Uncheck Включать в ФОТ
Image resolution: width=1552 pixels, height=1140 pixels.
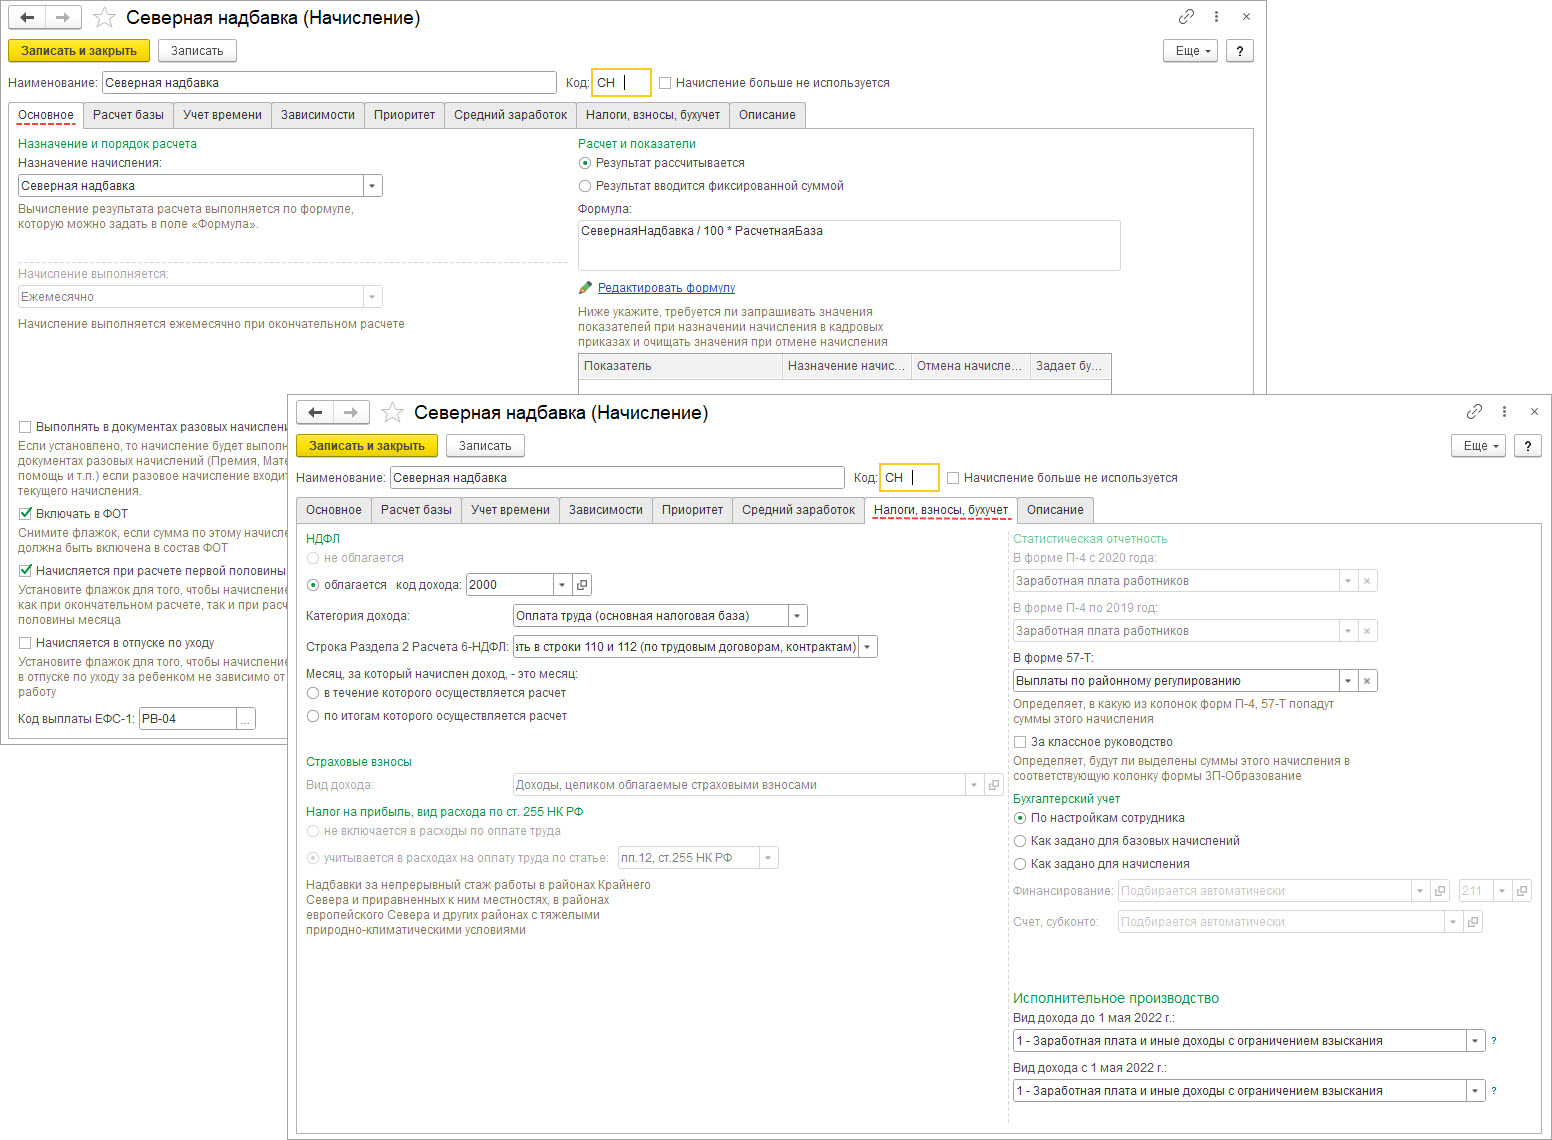click(x=25, y=514)
